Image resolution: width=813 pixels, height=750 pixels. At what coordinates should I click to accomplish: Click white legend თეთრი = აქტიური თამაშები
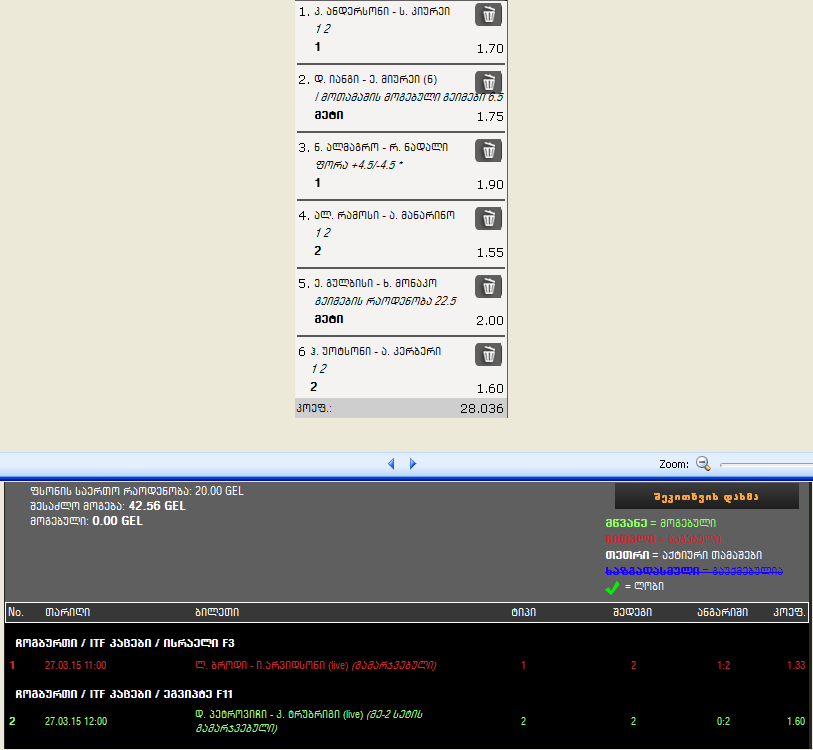(683, 555)
